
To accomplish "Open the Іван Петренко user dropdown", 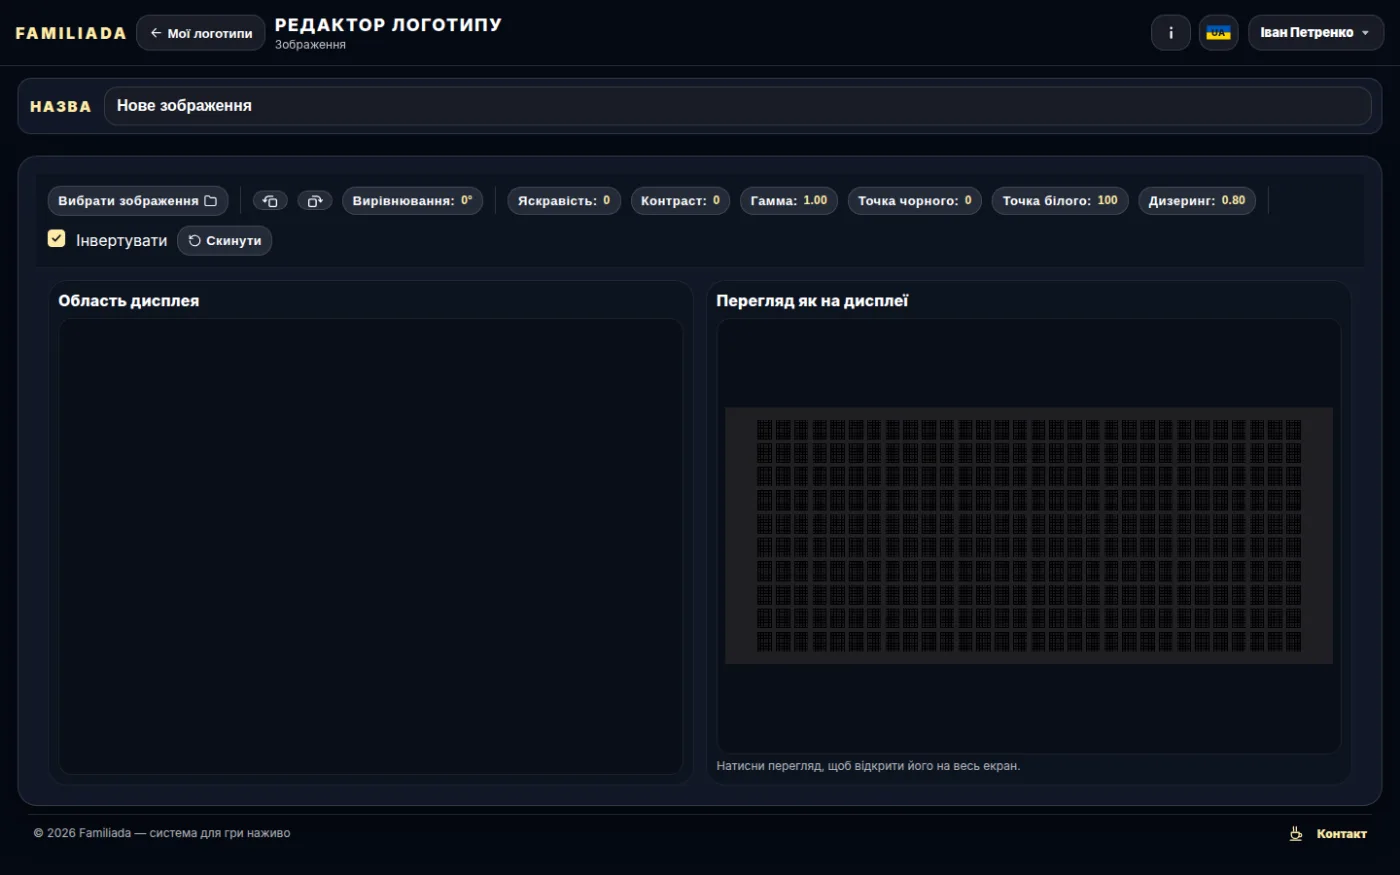I will point(1316,33).
